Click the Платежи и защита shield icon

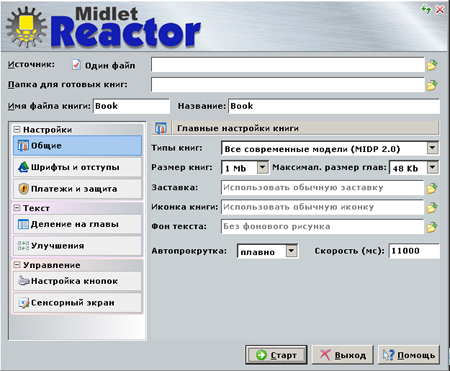click(23, 189)
